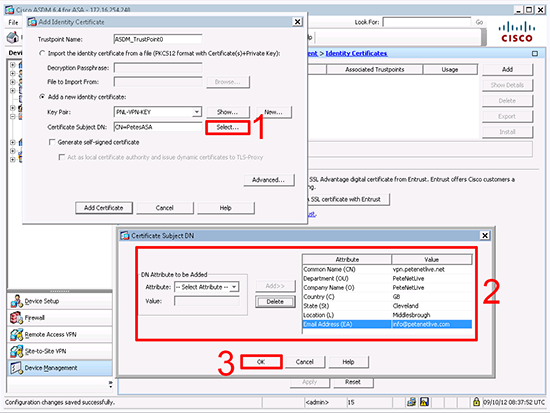Enable Generate self-signed certificate checkbox
550x413 pixels.
(x=52, y=142)
